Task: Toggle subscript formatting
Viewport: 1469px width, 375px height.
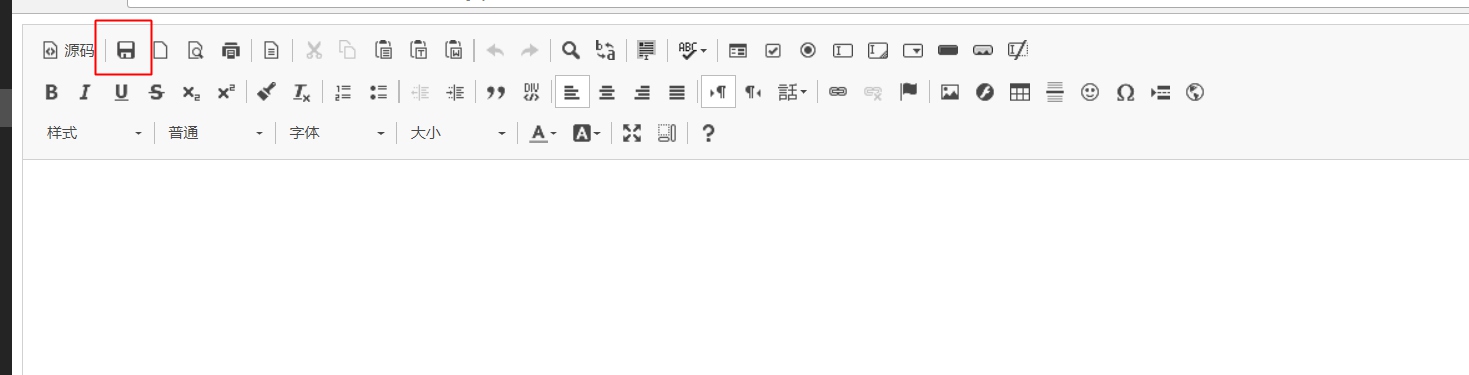Action: point(191,92)
